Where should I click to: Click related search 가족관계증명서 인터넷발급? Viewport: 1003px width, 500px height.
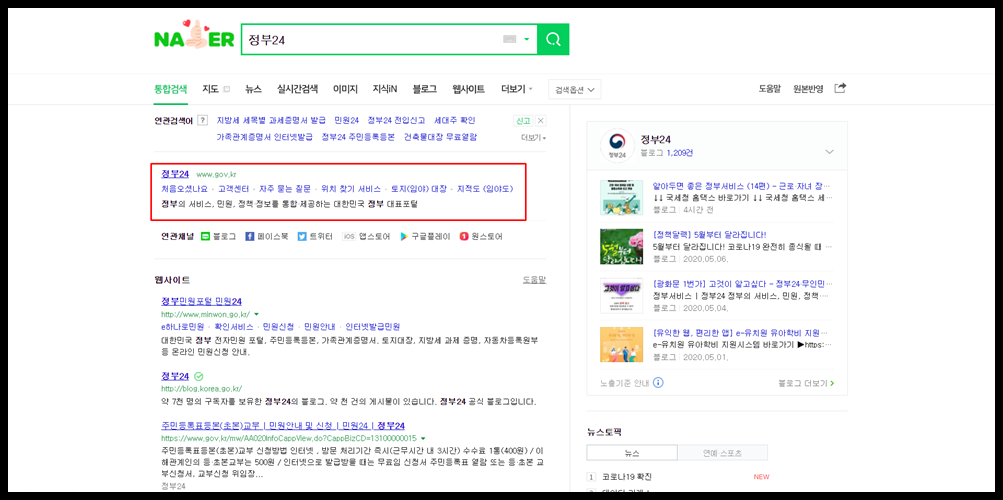[x=265, y=137]
